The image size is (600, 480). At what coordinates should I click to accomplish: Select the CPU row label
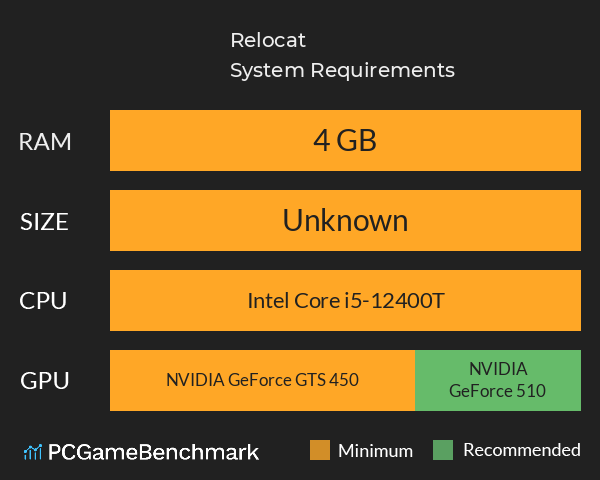[x=45, y=300]
